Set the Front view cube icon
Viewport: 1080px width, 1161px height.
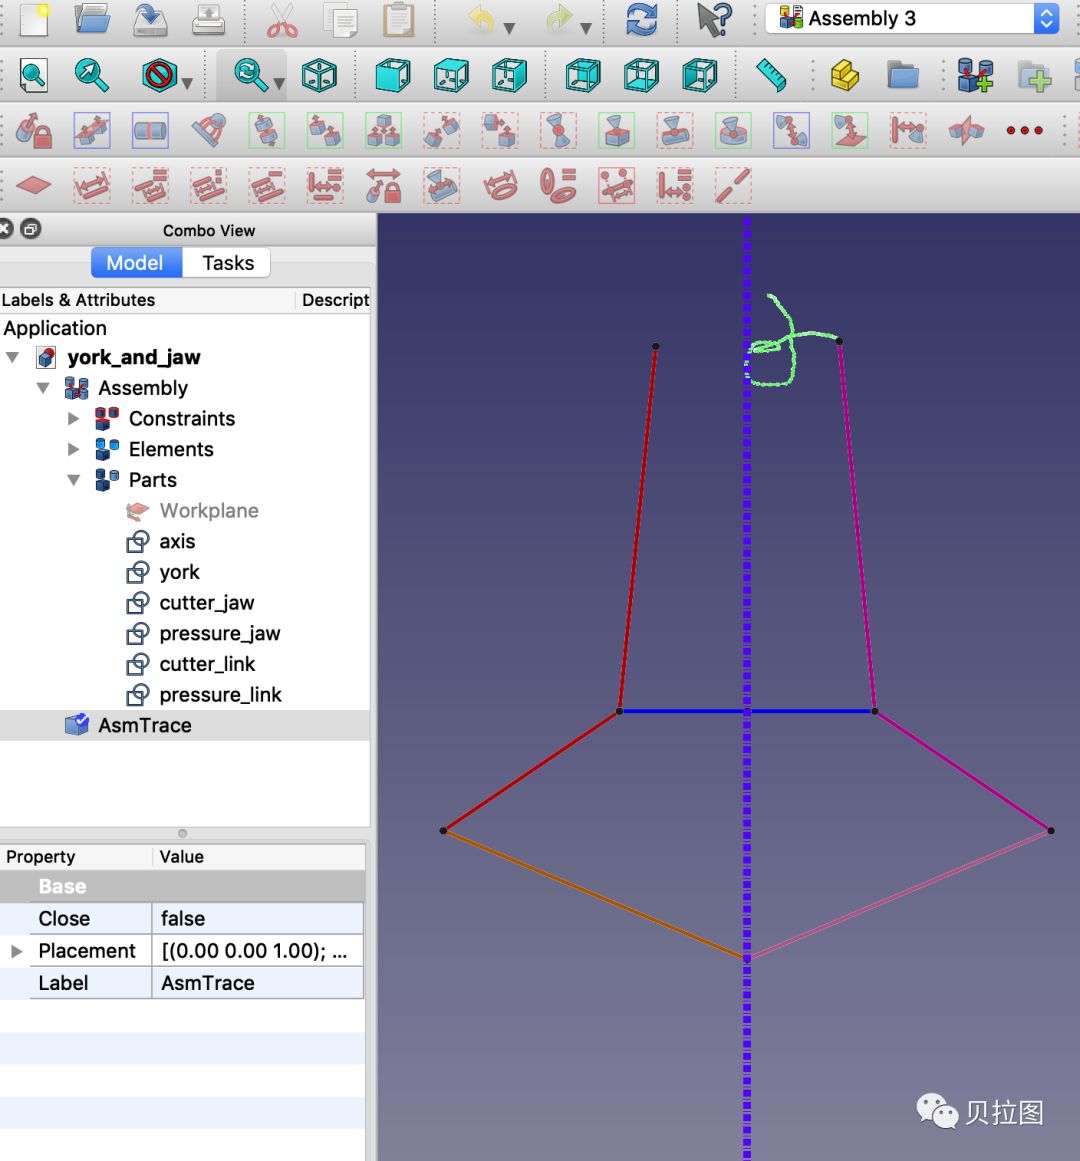[392, 76]
